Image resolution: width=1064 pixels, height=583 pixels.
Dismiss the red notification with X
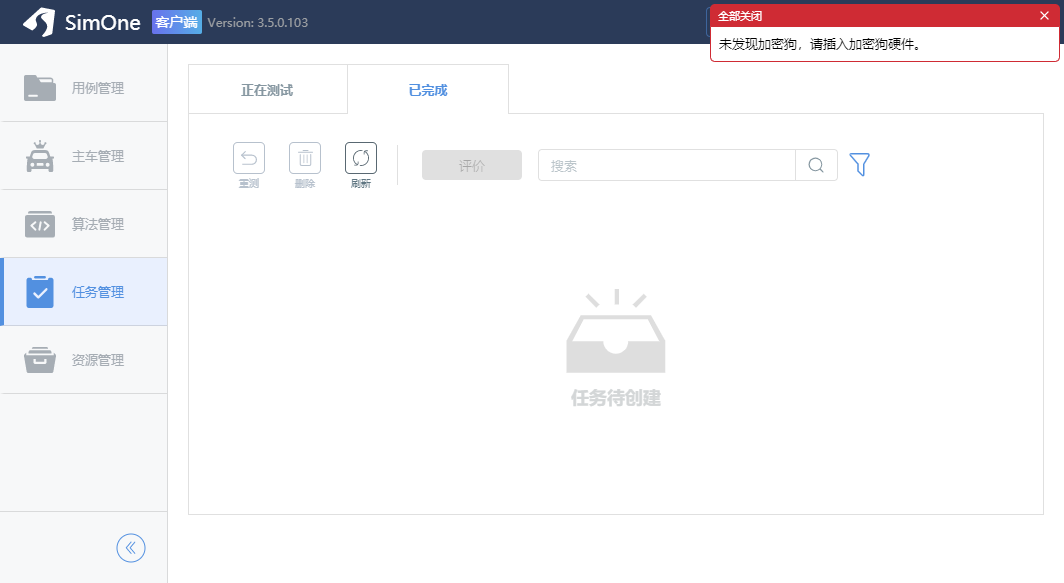click(1044, 16)
